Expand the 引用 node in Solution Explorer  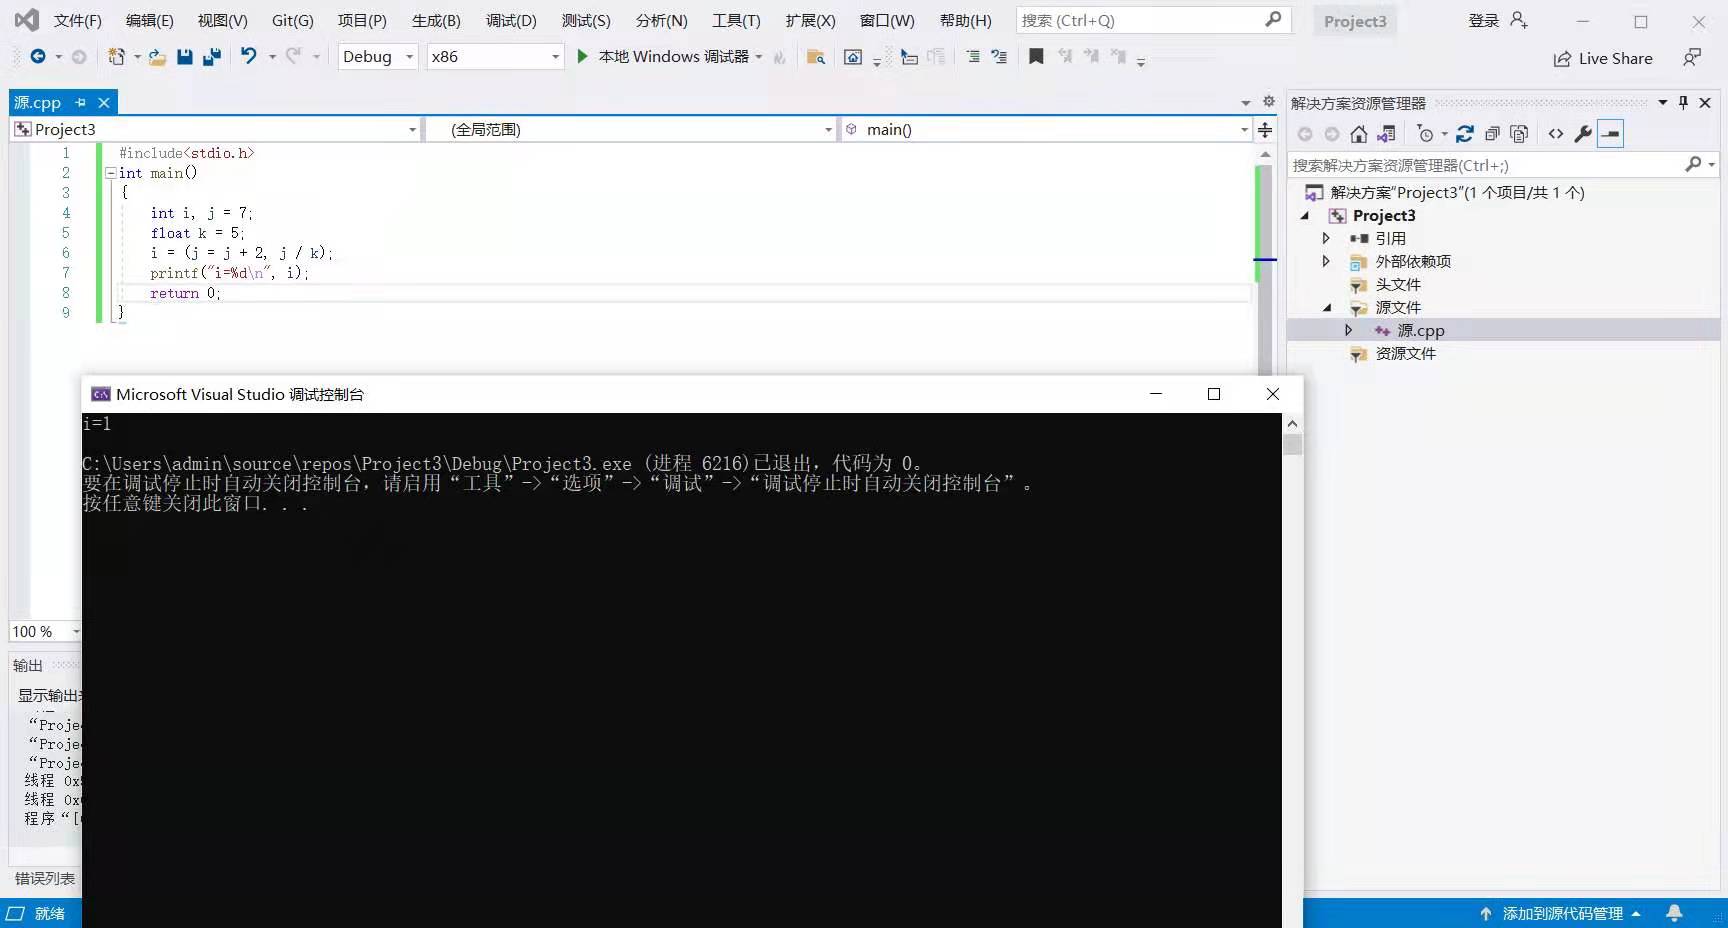pyautogui.click(x=1327, y=238)
